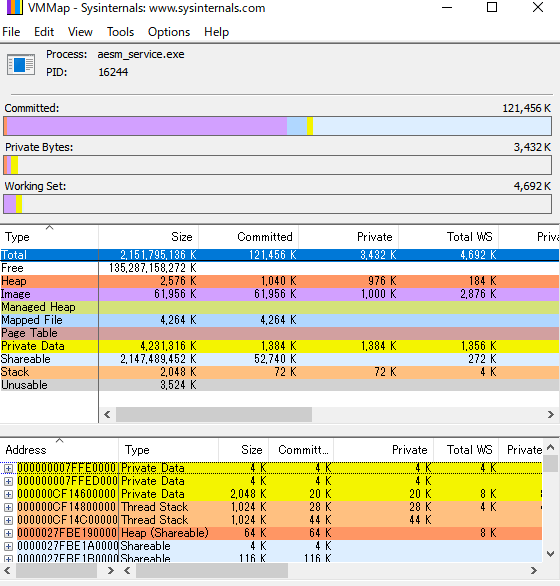Screen dimensions: 560x586
Task: Expand Shareable 0000027FBE1A0000 row
Action: pyautogui.click(x=8, y=546)
